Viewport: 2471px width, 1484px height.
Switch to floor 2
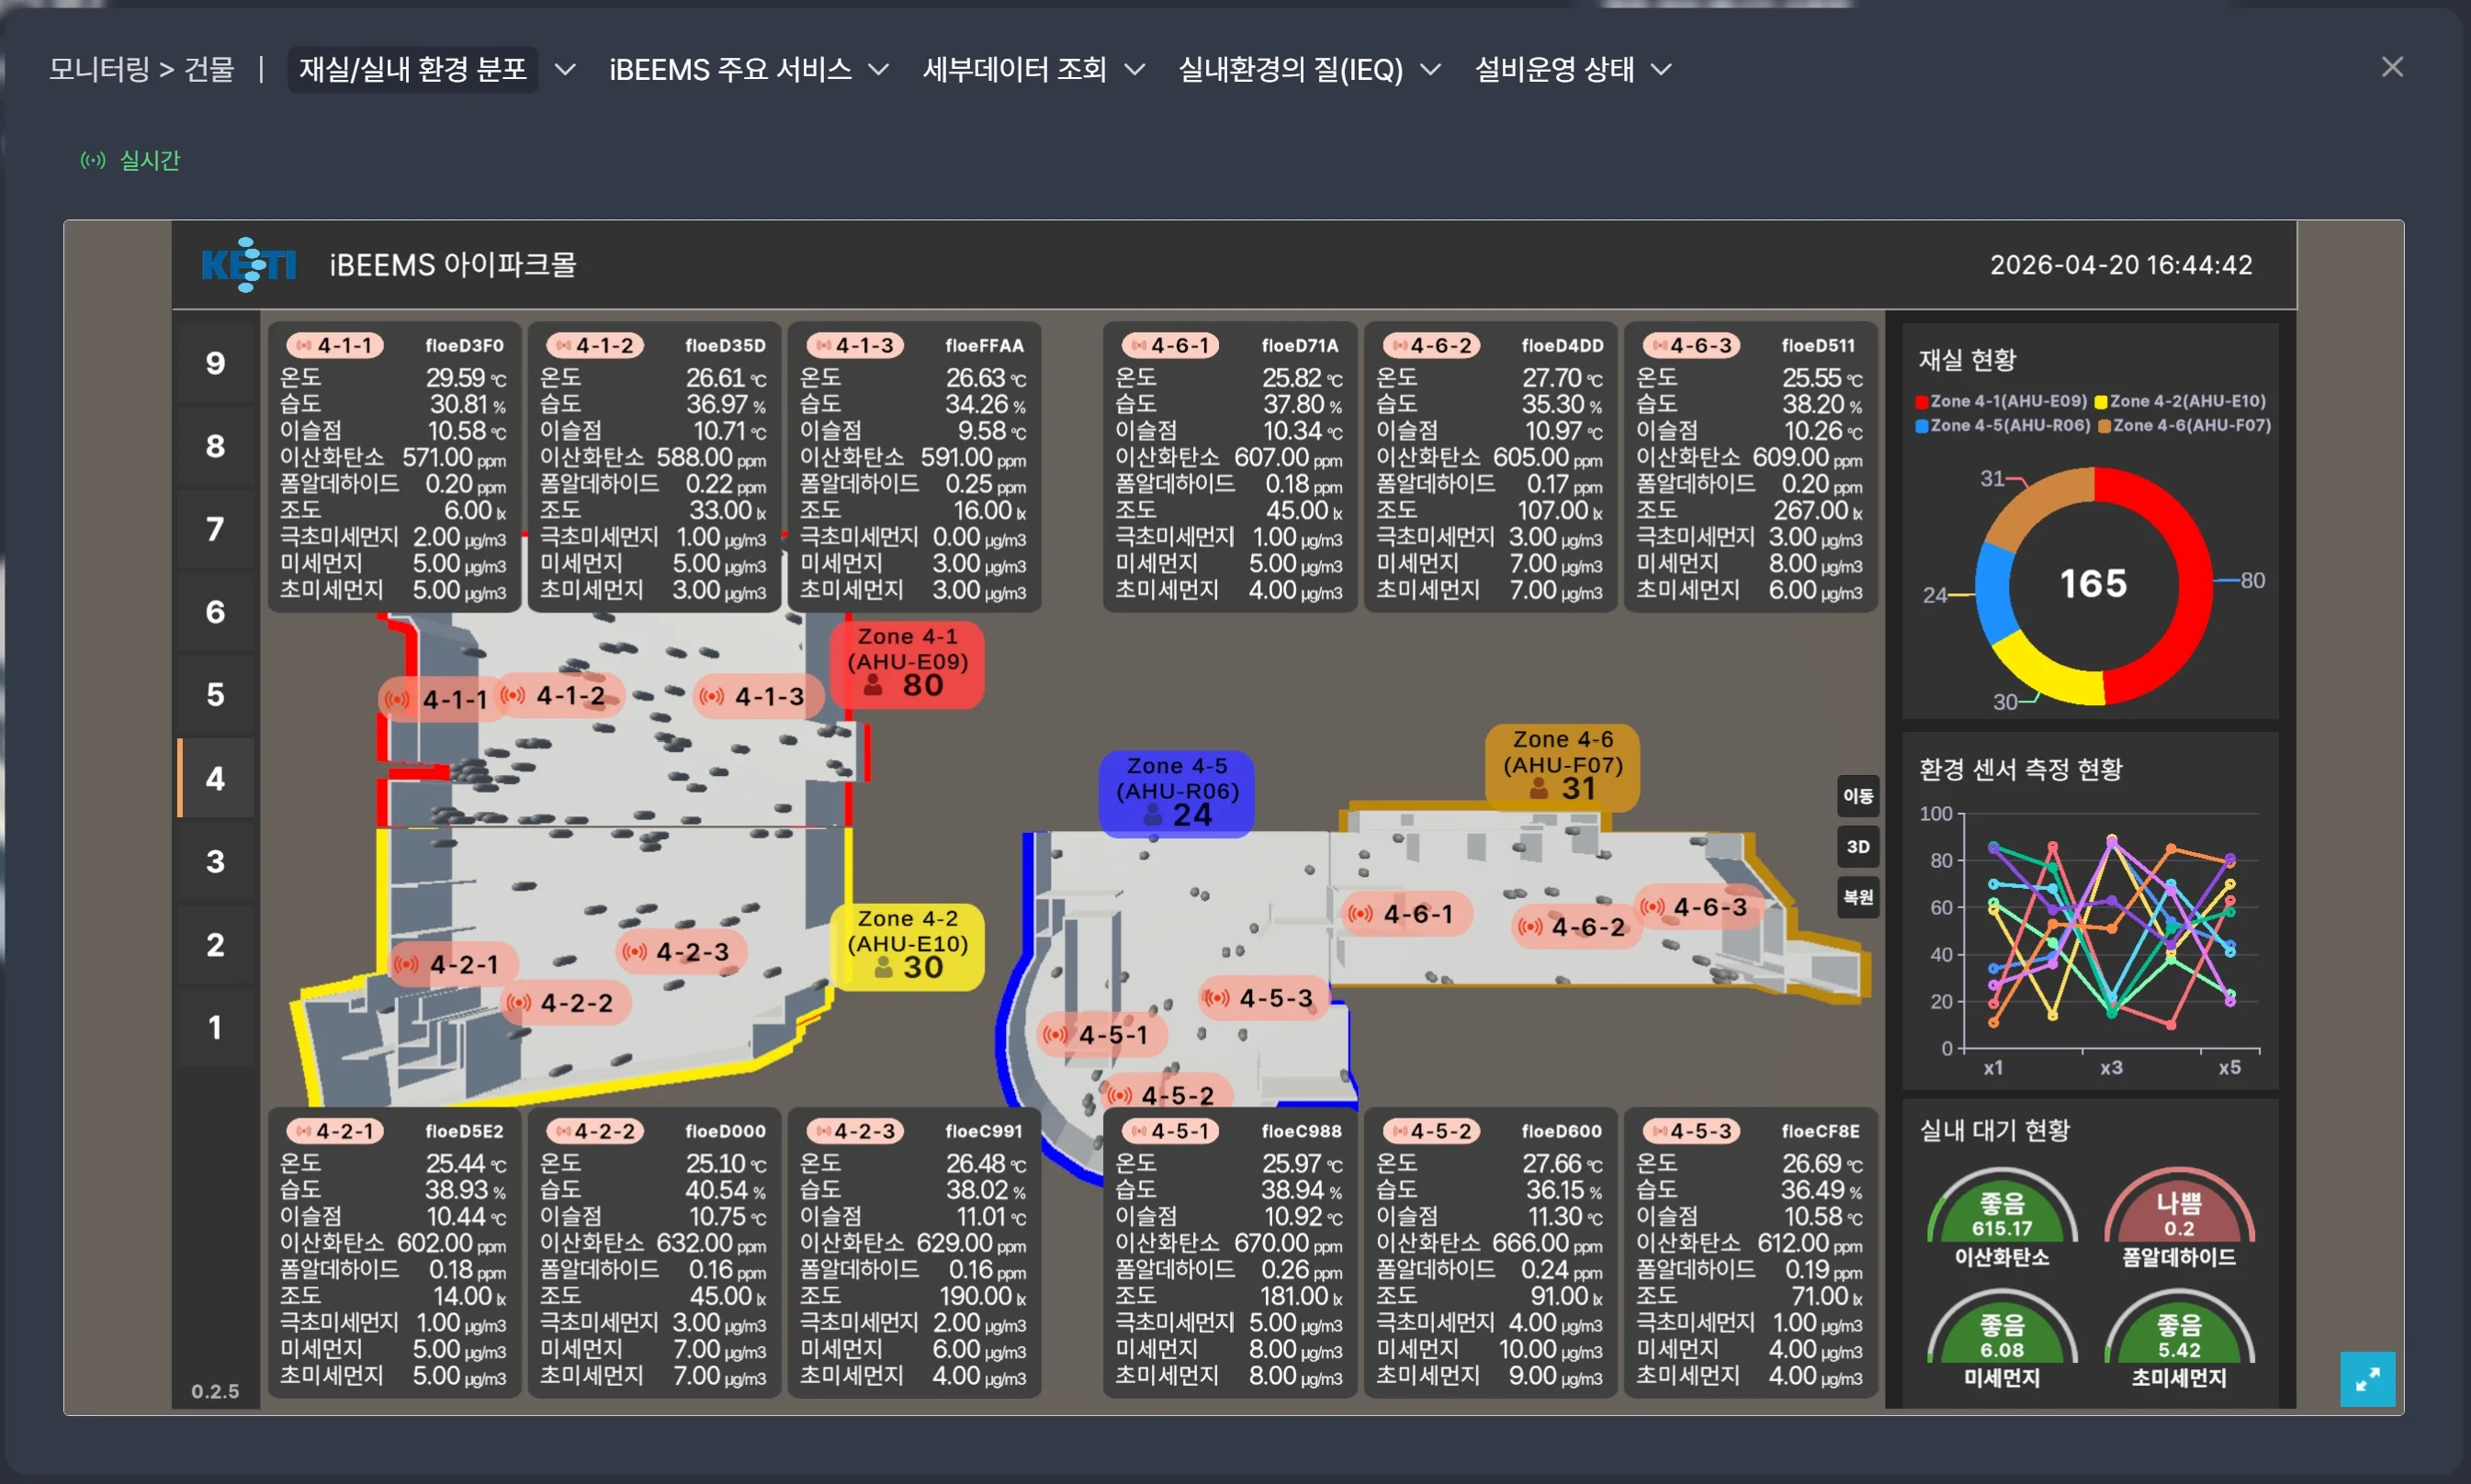[x=216, y=944]
